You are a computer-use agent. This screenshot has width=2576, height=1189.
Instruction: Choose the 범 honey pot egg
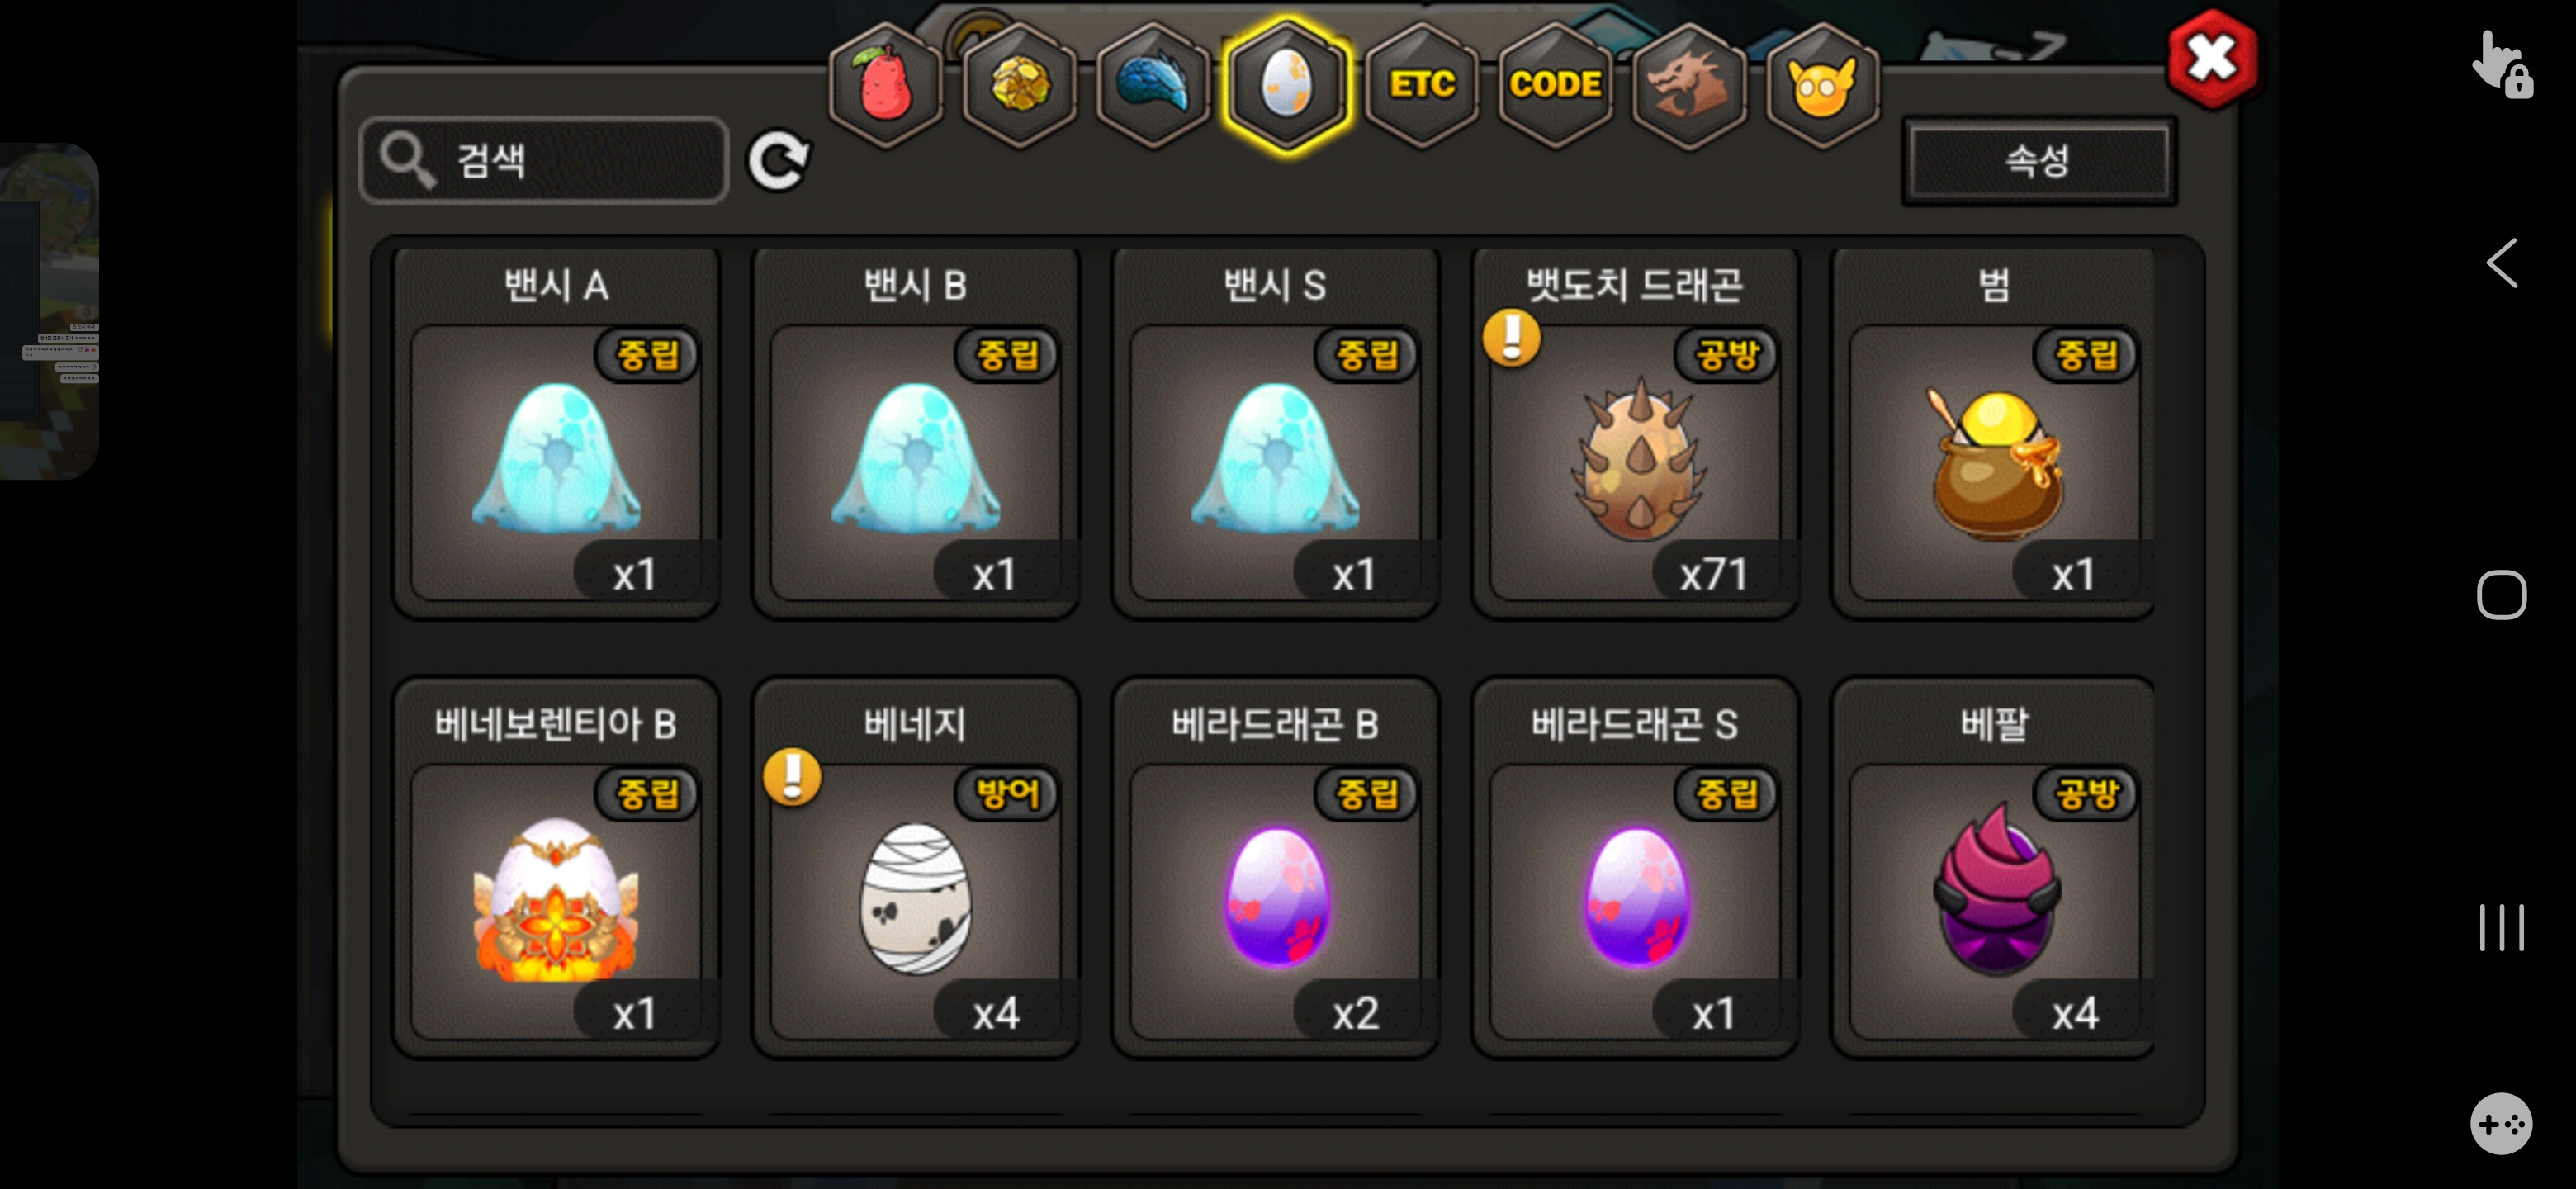(x=1993, y=433)
